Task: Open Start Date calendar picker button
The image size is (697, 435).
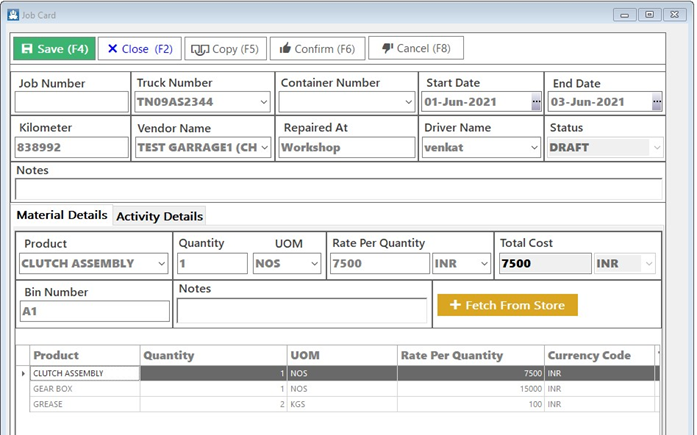Action: coord(536,102)
